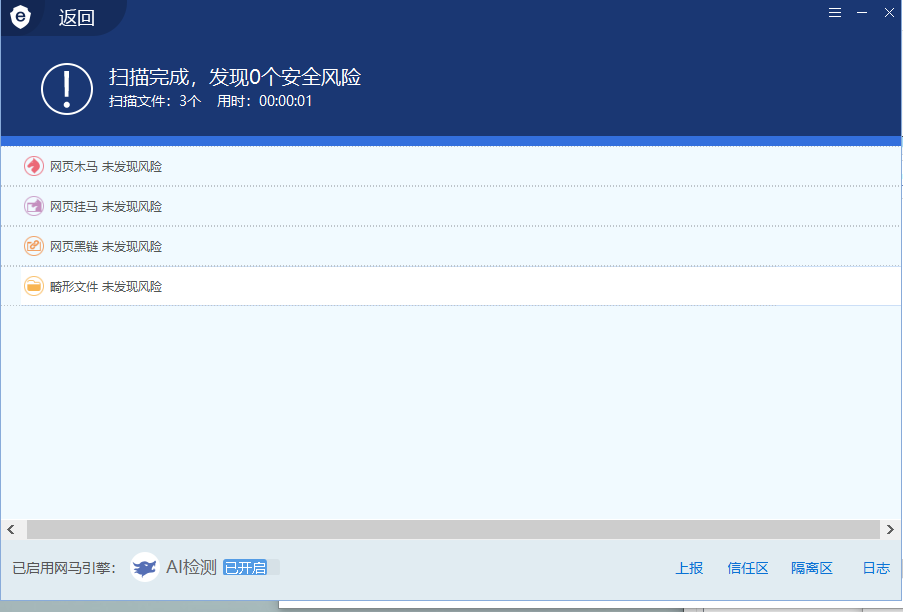903x612 pixels.
Task: Click the horizontal scrollbar left arrow
Action: pos(11,530)
